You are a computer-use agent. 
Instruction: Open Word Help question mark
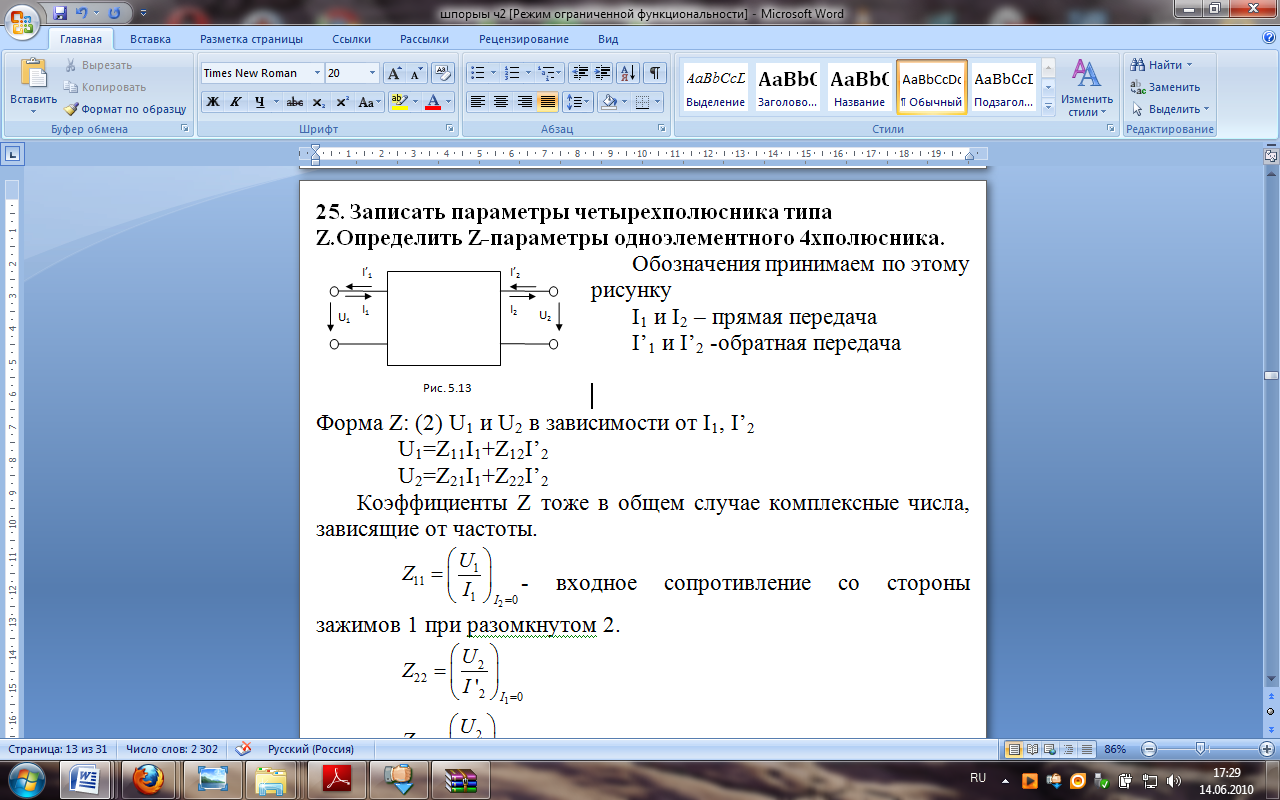pos(1268,37)
